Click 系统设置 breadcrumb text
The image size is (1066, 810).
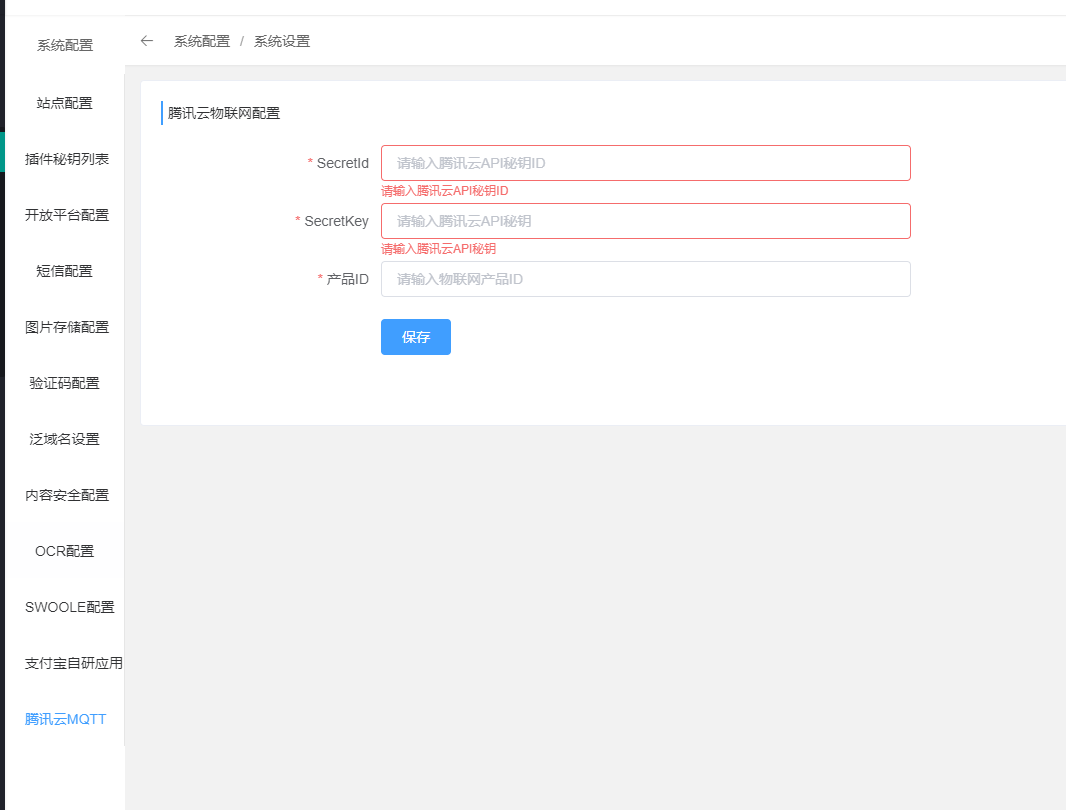click(x=282, y=41)
